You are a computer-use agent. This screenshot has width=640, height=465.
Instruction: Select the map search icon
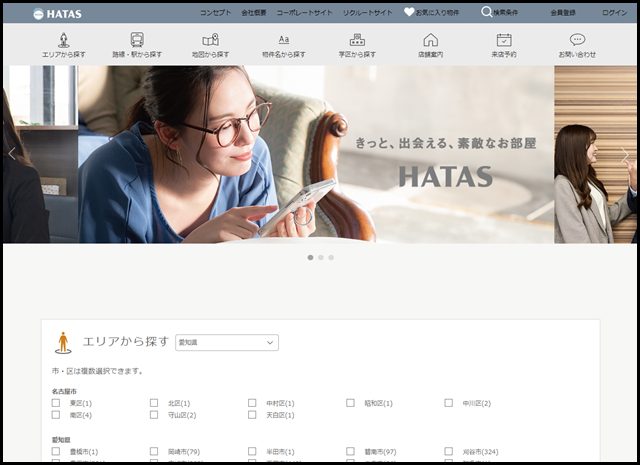tap(210, 40)
